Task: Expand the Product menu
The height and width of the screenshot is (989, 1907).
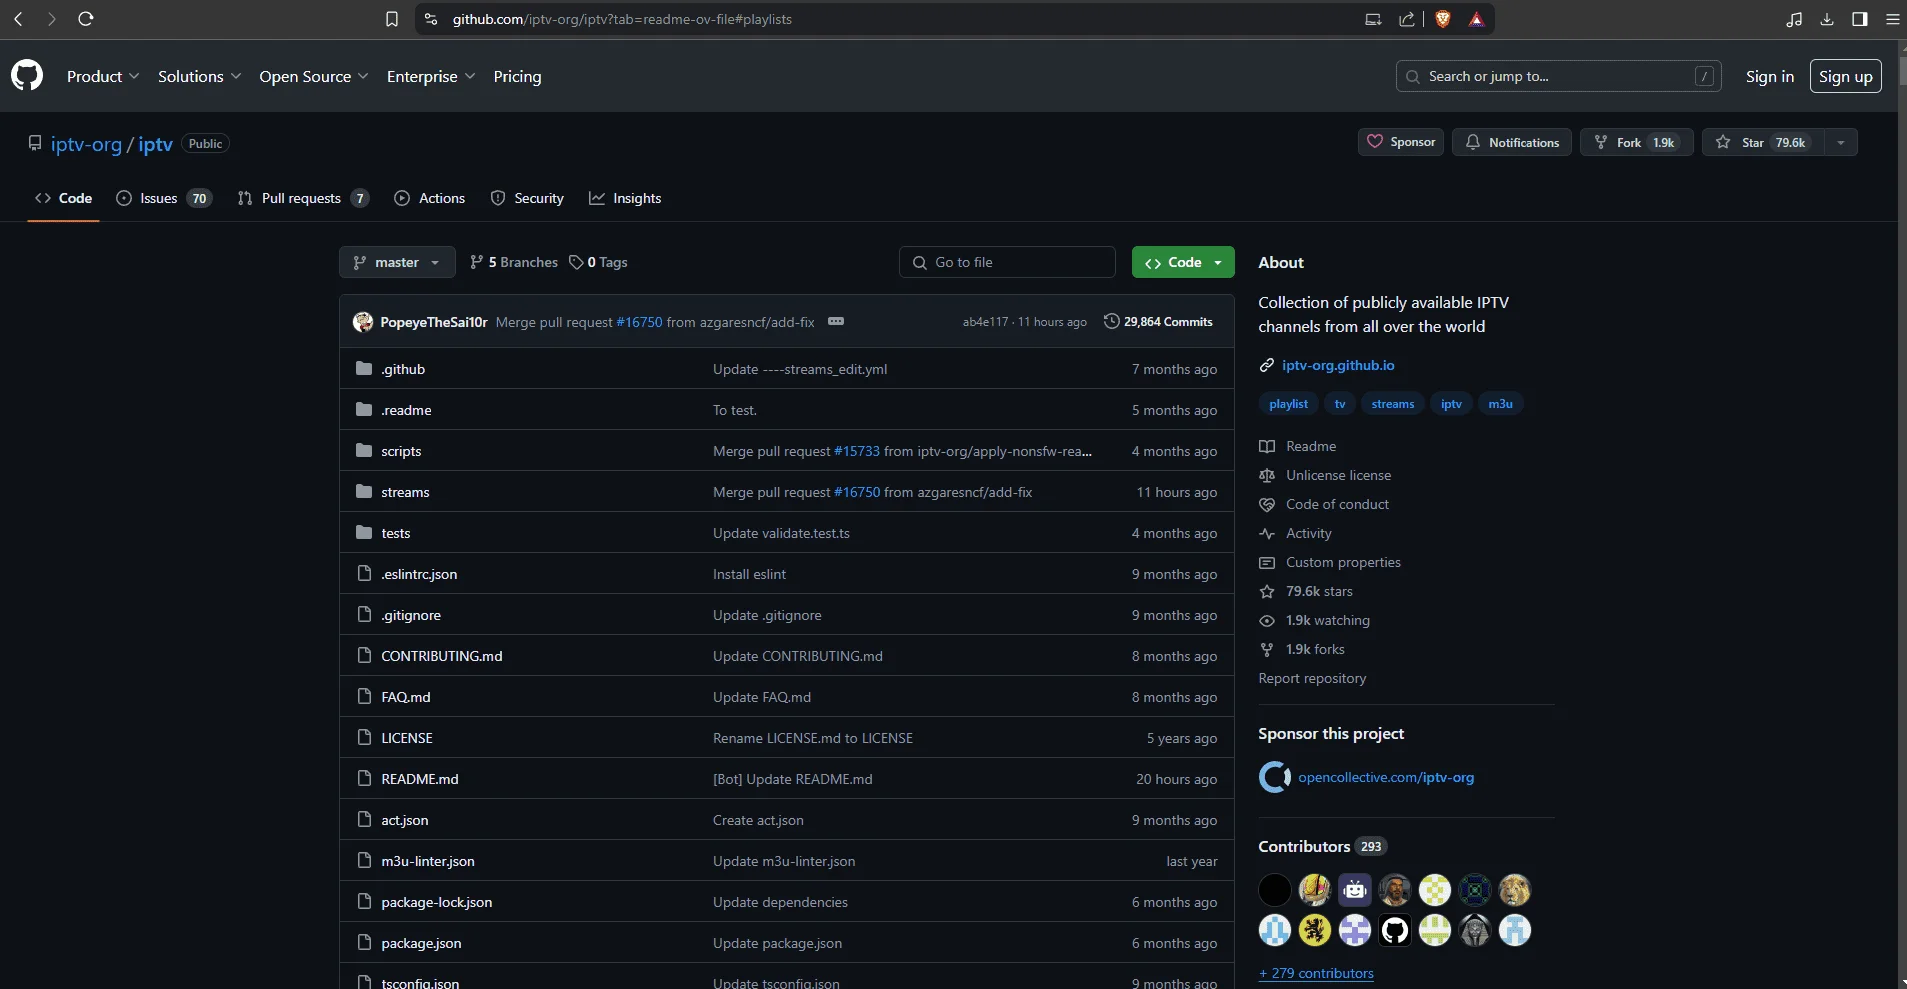Action: [103, 76]
